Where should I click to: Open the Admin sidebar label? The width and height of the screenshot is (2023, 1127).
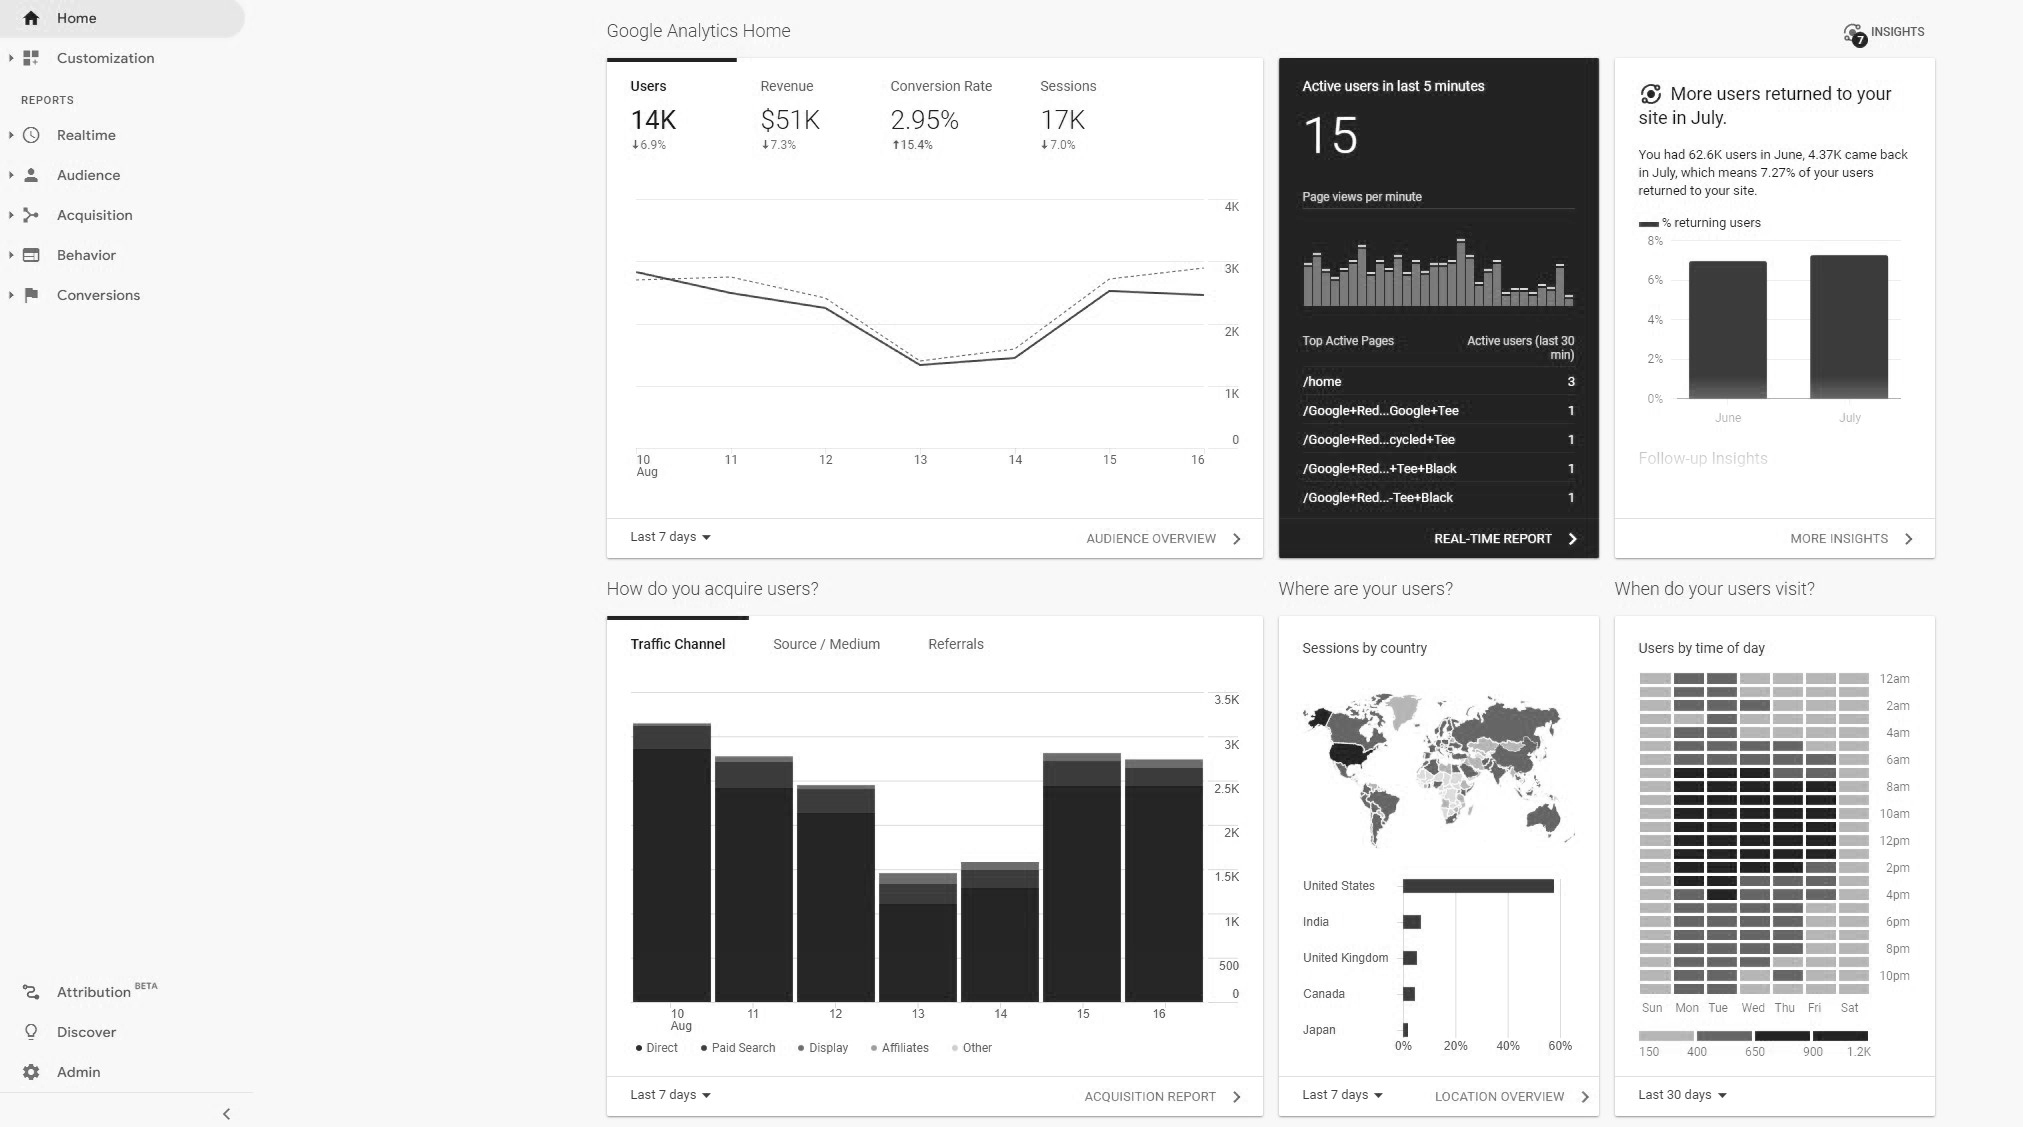coord(78,1072)
